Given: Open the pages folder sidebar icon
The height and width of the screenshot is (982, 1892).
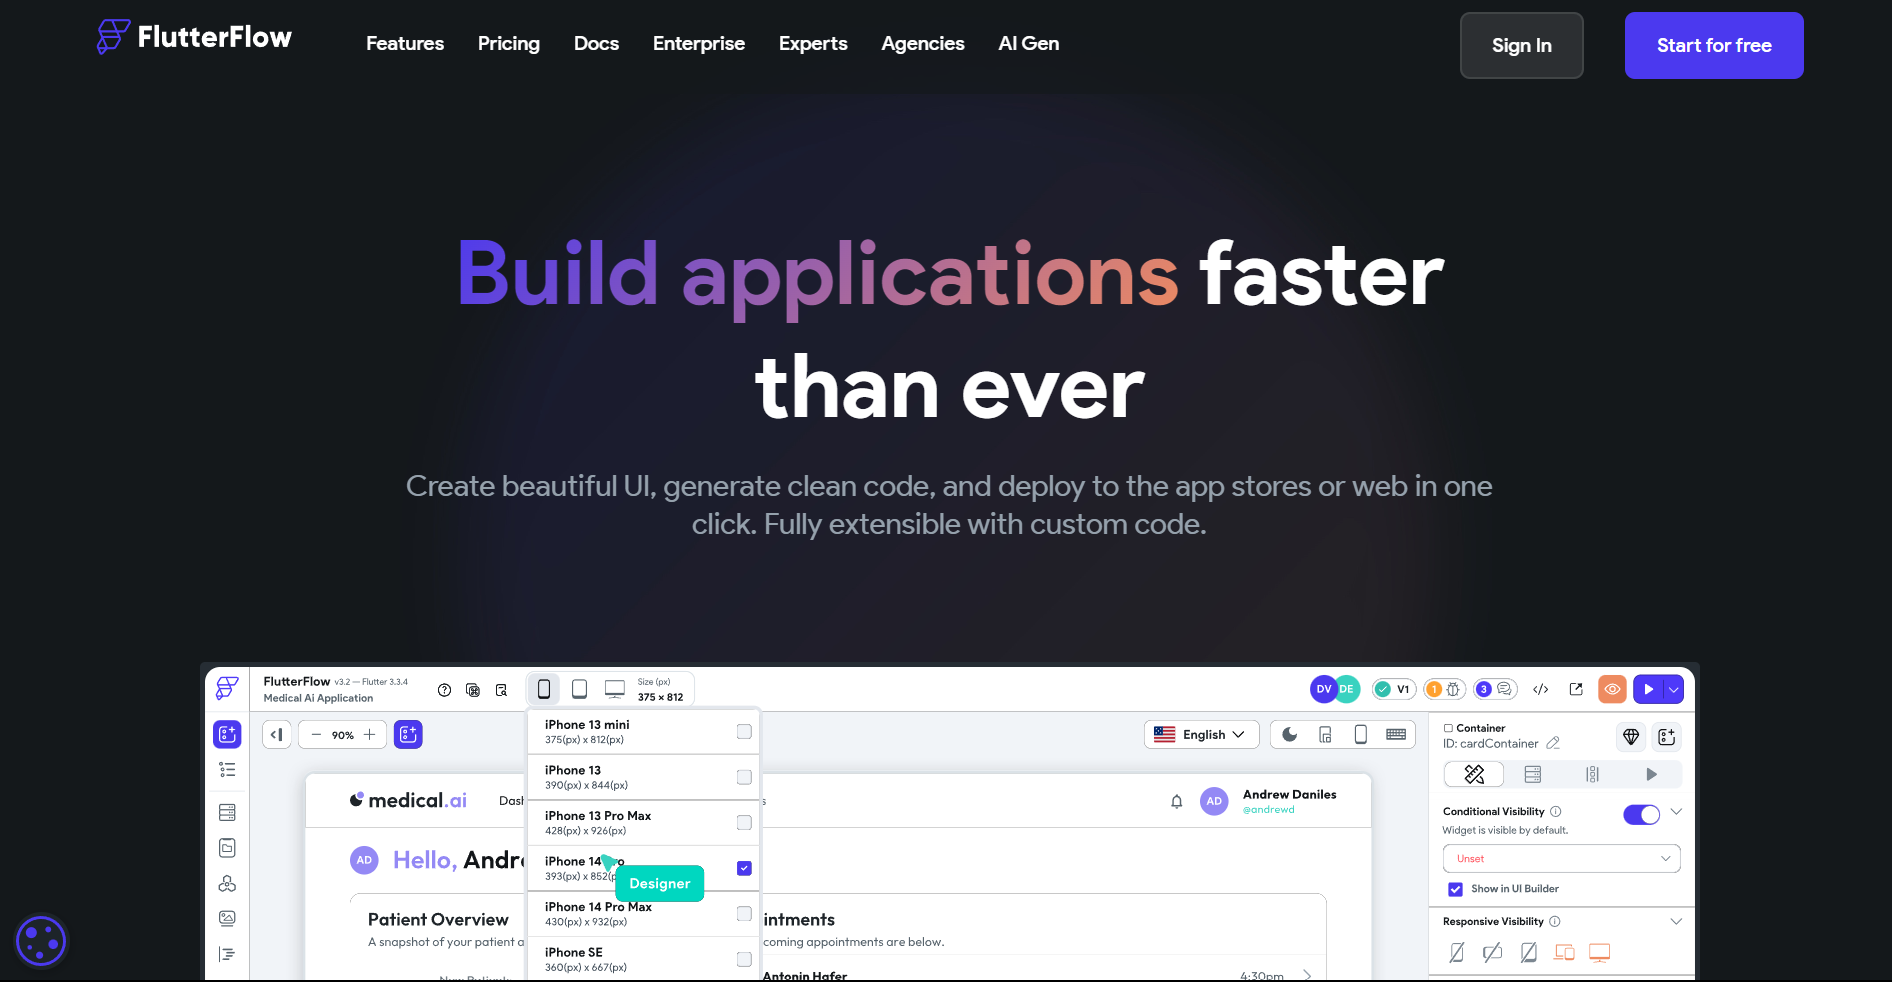Looking at the screenshot, I should [227, 848].
